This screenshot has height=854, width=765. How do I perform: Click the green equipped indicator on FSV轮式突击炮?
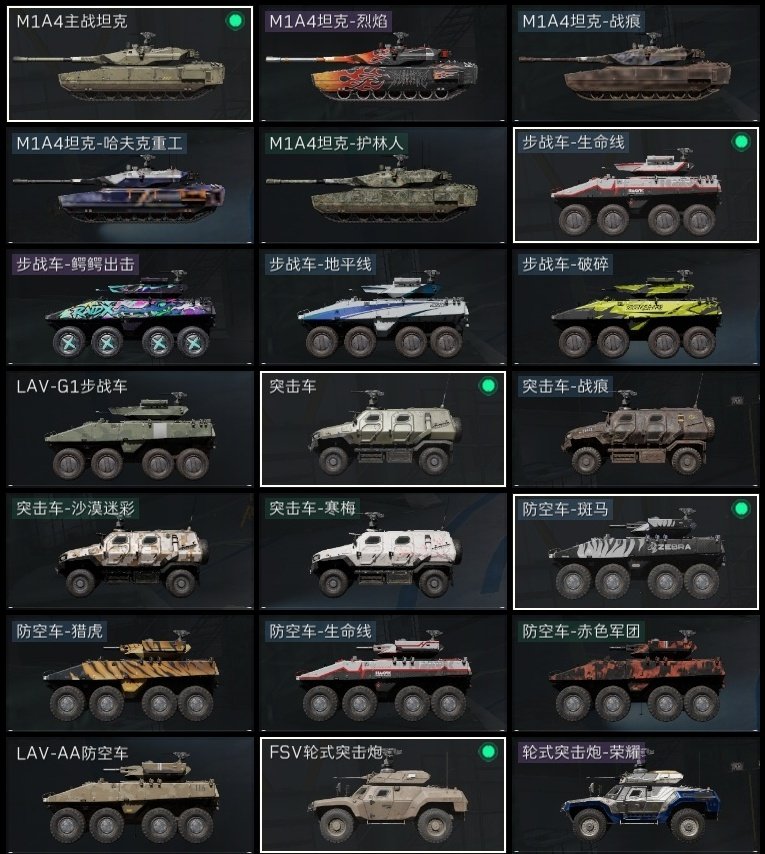[x=488, y=752]
